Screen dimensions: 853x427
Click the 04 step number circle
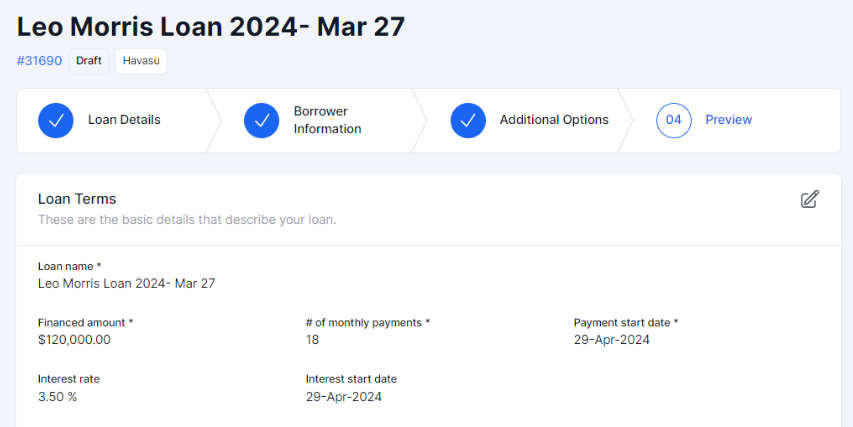click(x=674, y=120)
